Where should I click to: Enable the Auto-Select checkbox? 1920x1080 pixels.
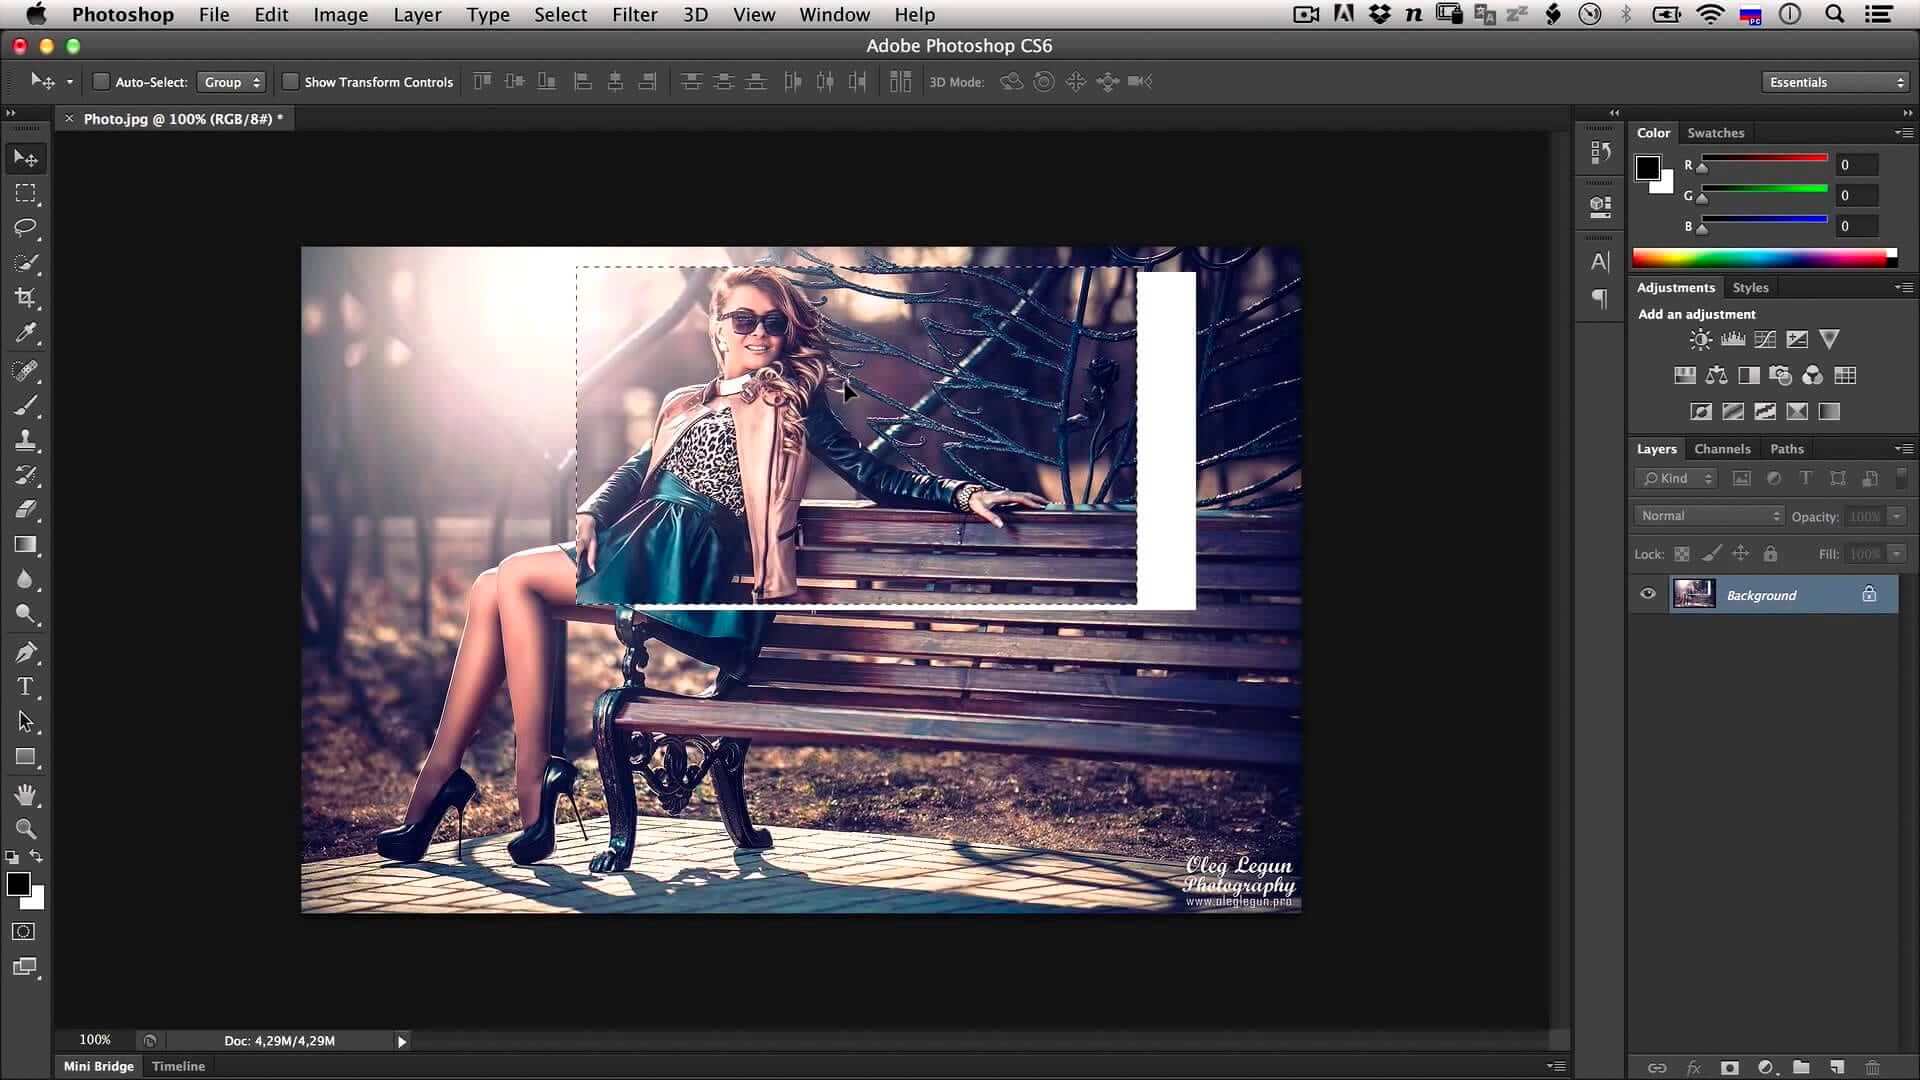pos(101,82)
